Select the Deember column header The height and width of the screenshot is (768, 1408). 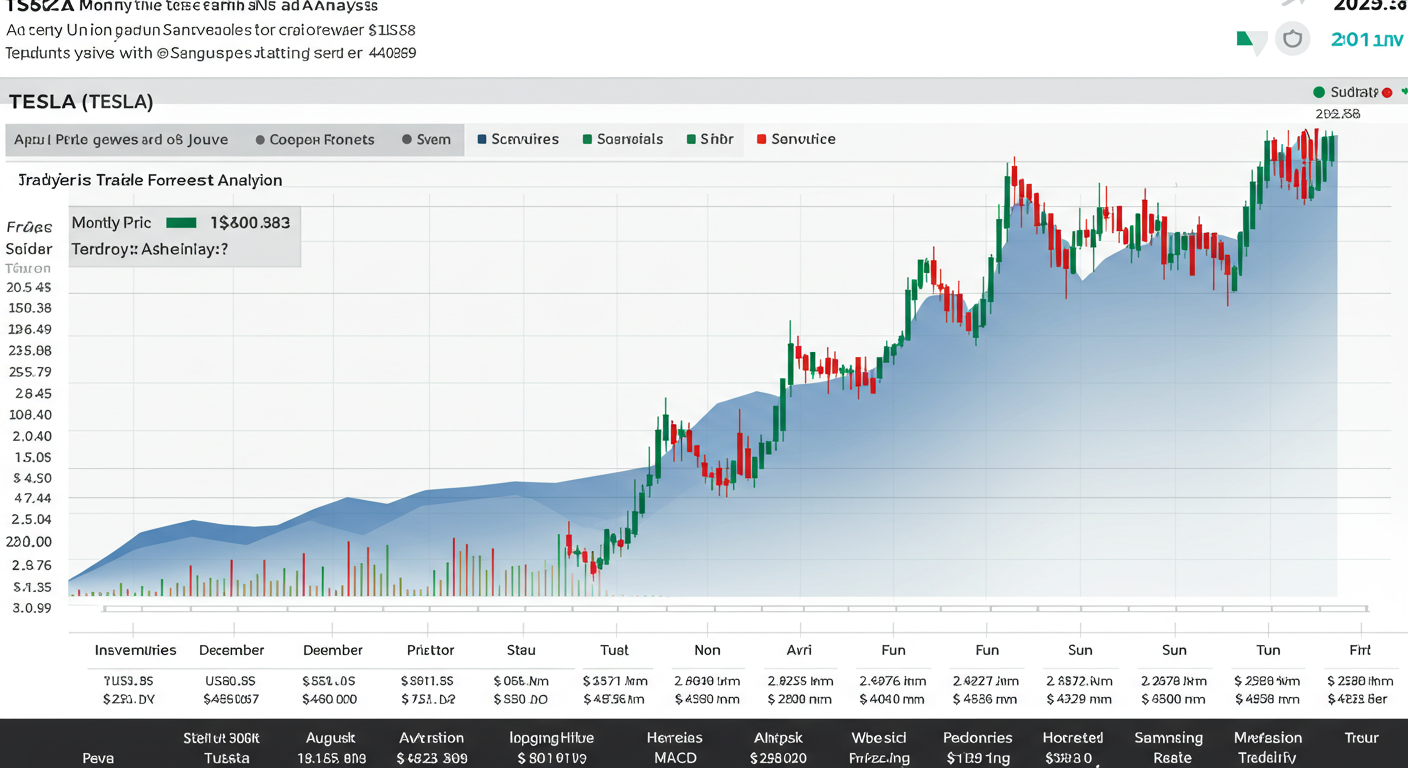point(333,650)
